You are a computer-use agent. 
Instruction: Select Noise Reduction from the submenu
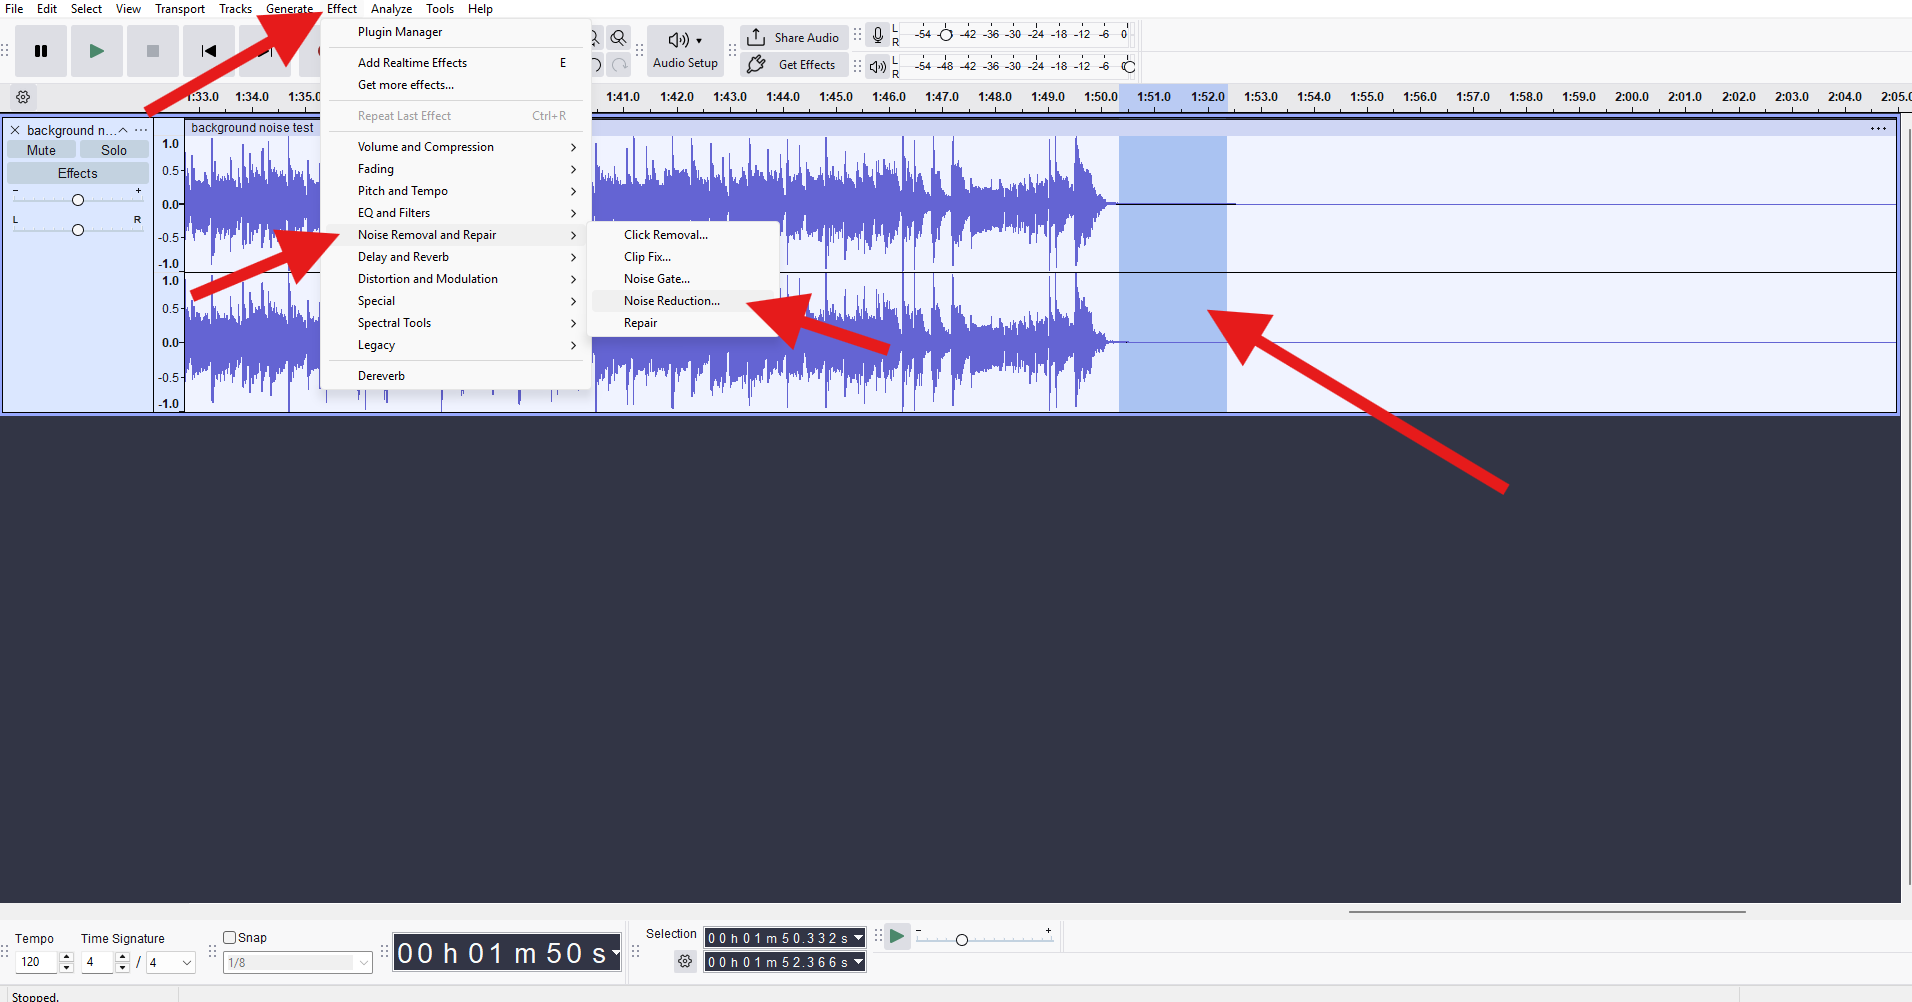[671, 300]
